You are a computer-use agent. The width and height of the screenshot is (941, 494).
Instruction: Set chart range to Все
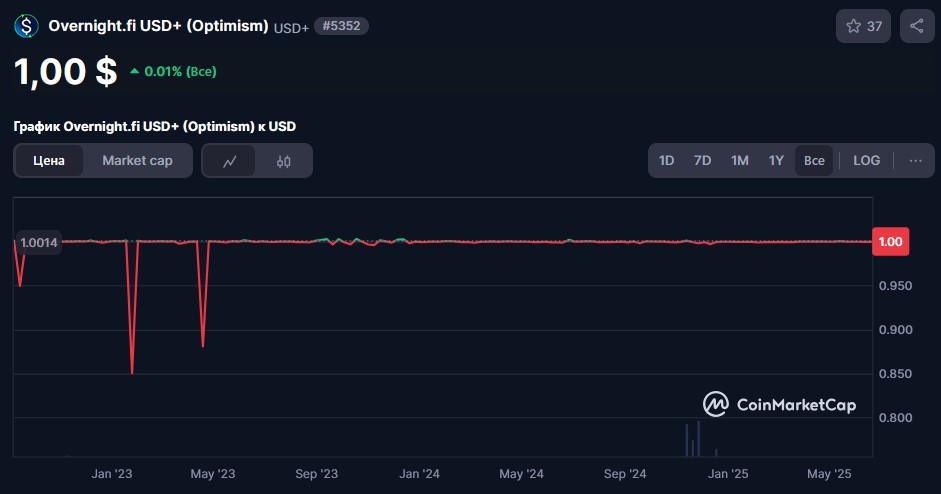(814, 160)
